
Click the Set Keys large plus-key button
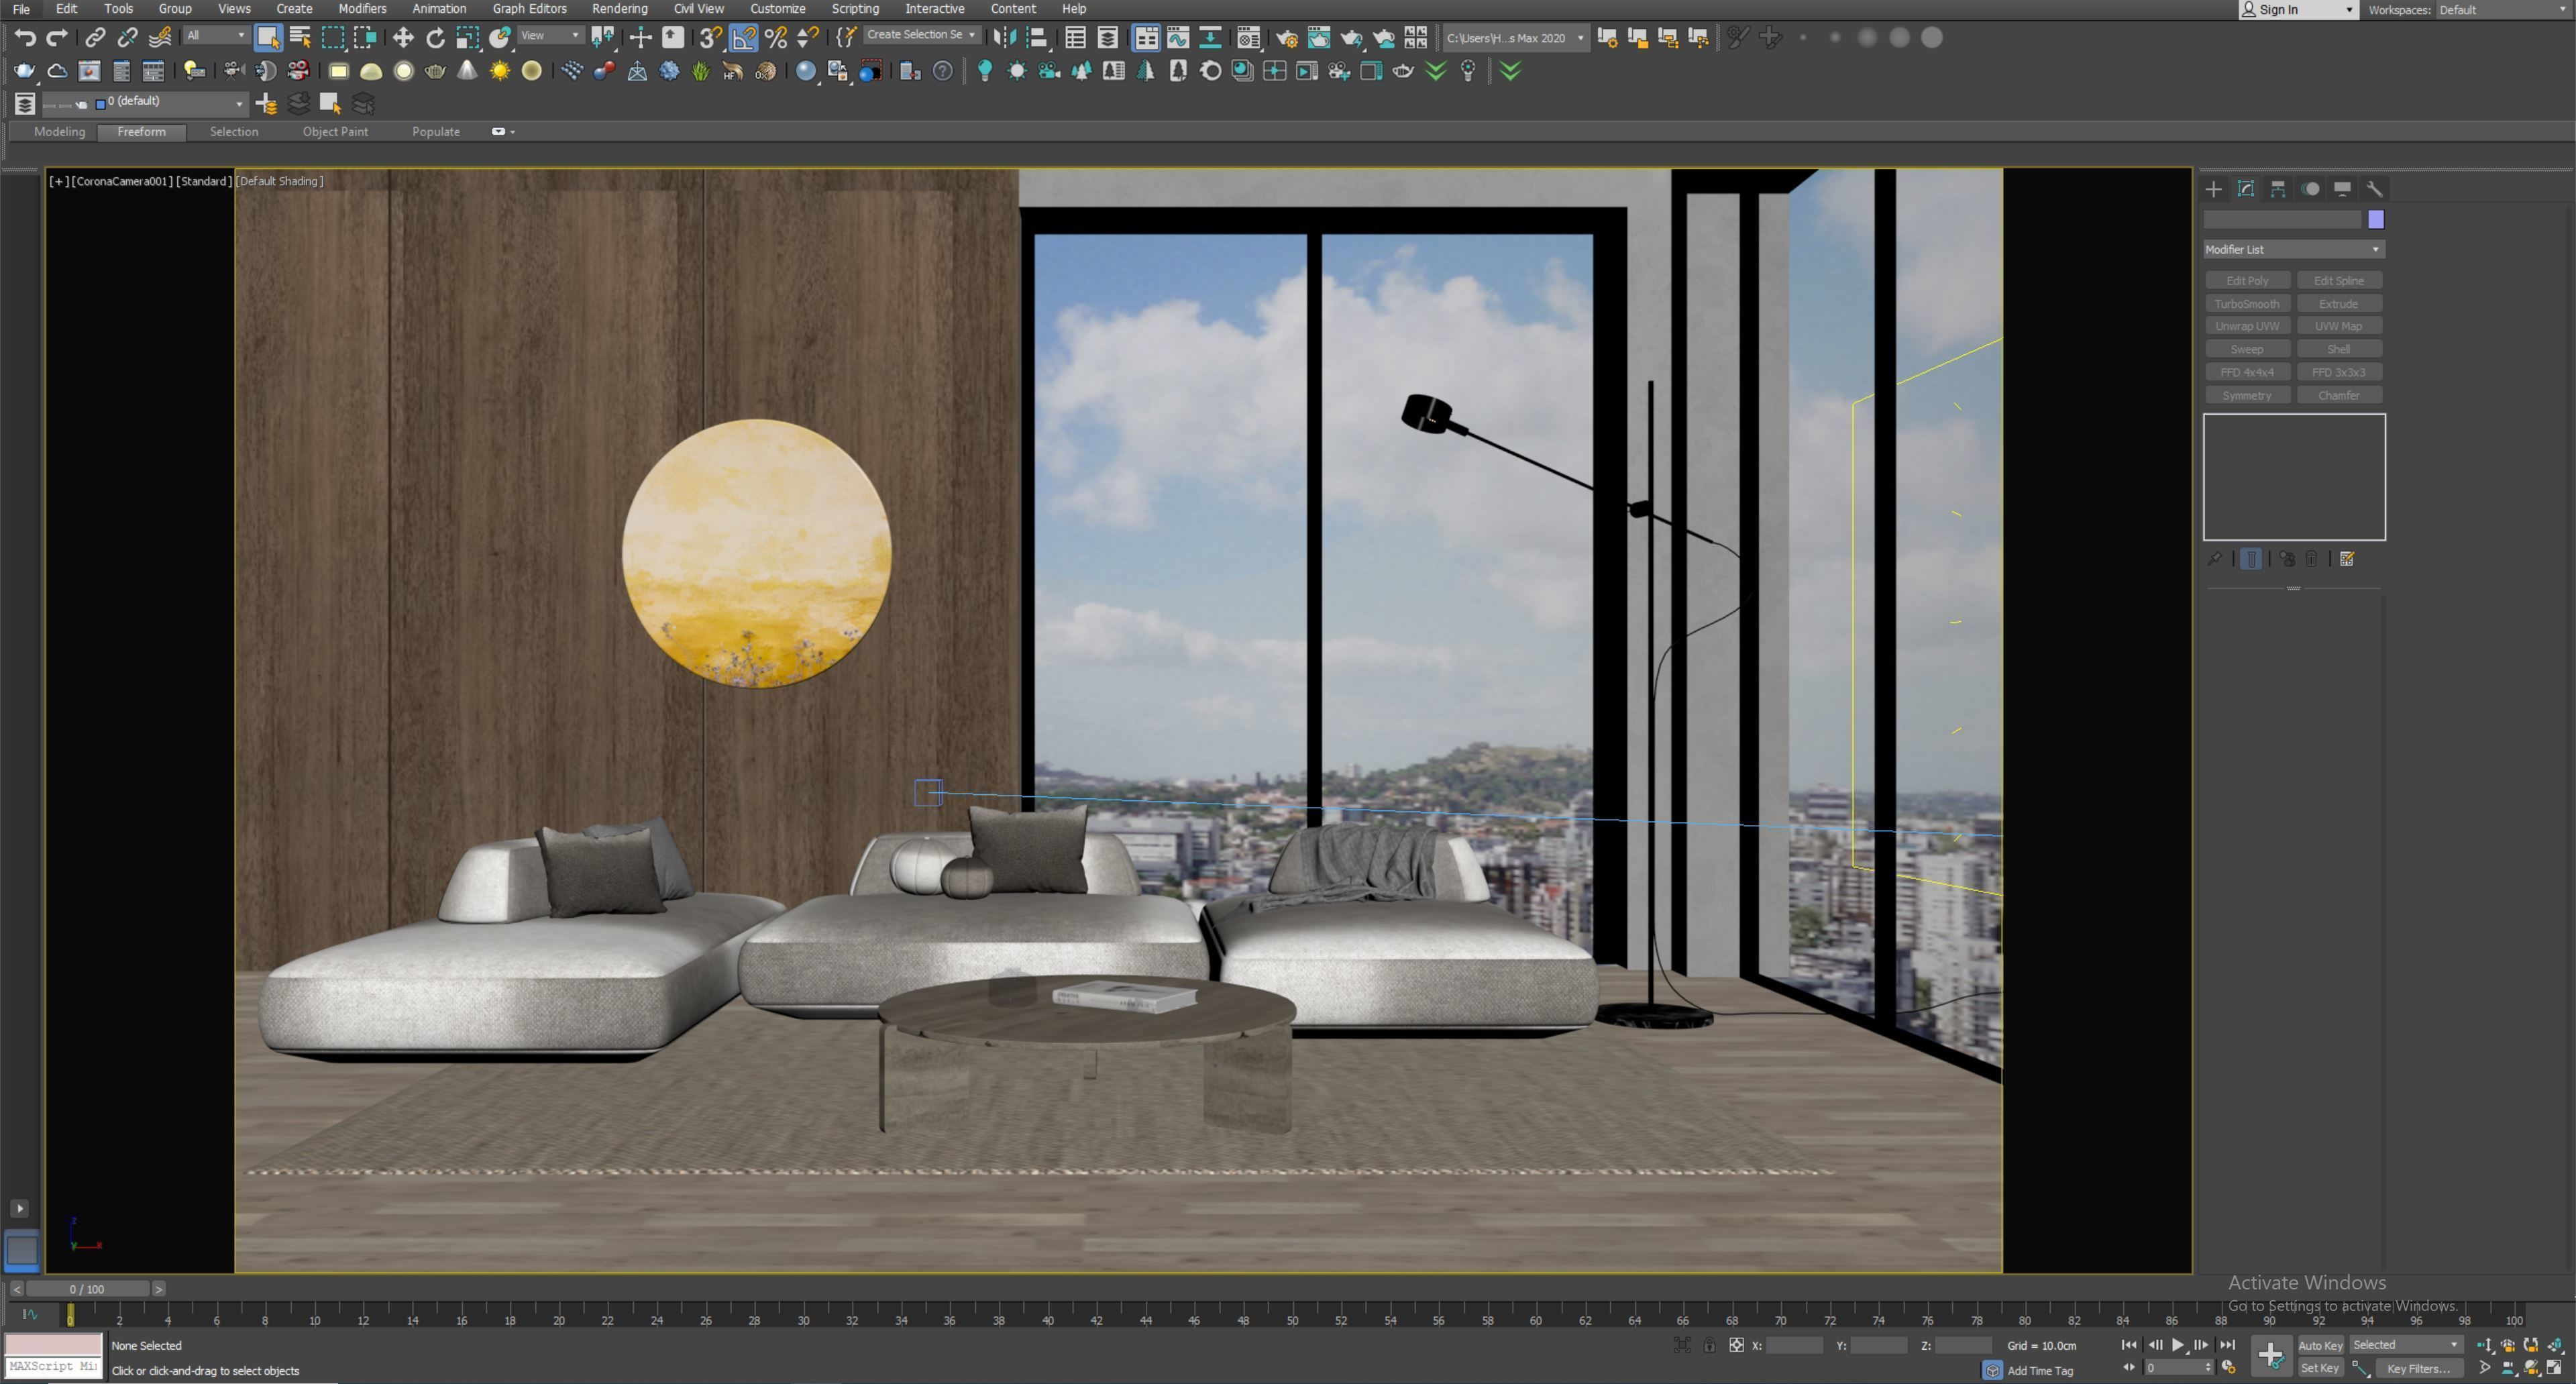(x=2270, y=1356)
